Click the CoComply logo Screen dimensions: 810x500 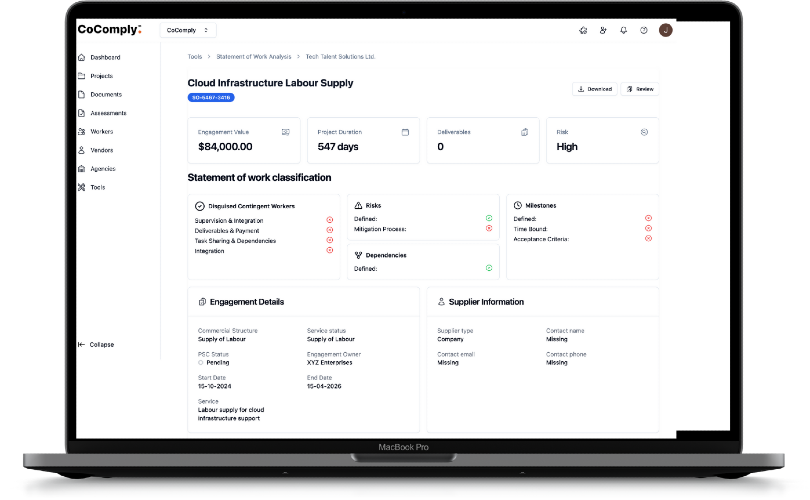[x=109, y=29]
